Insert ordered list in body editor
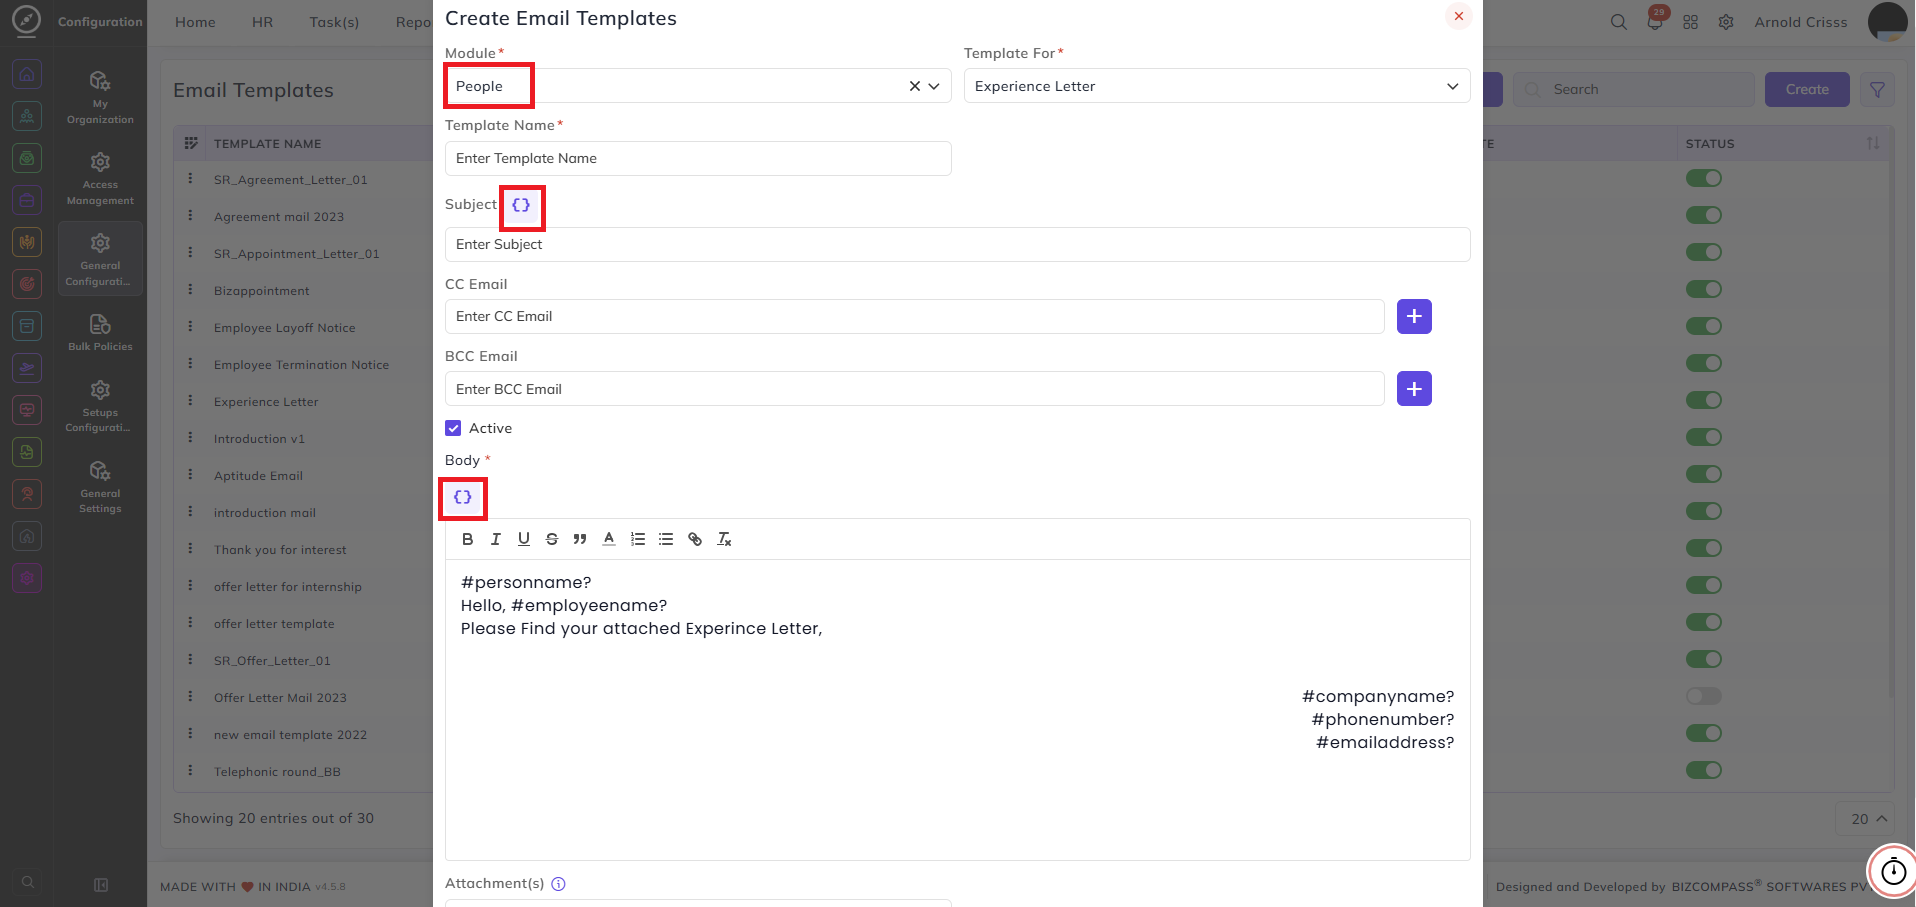 pos(637,539)
